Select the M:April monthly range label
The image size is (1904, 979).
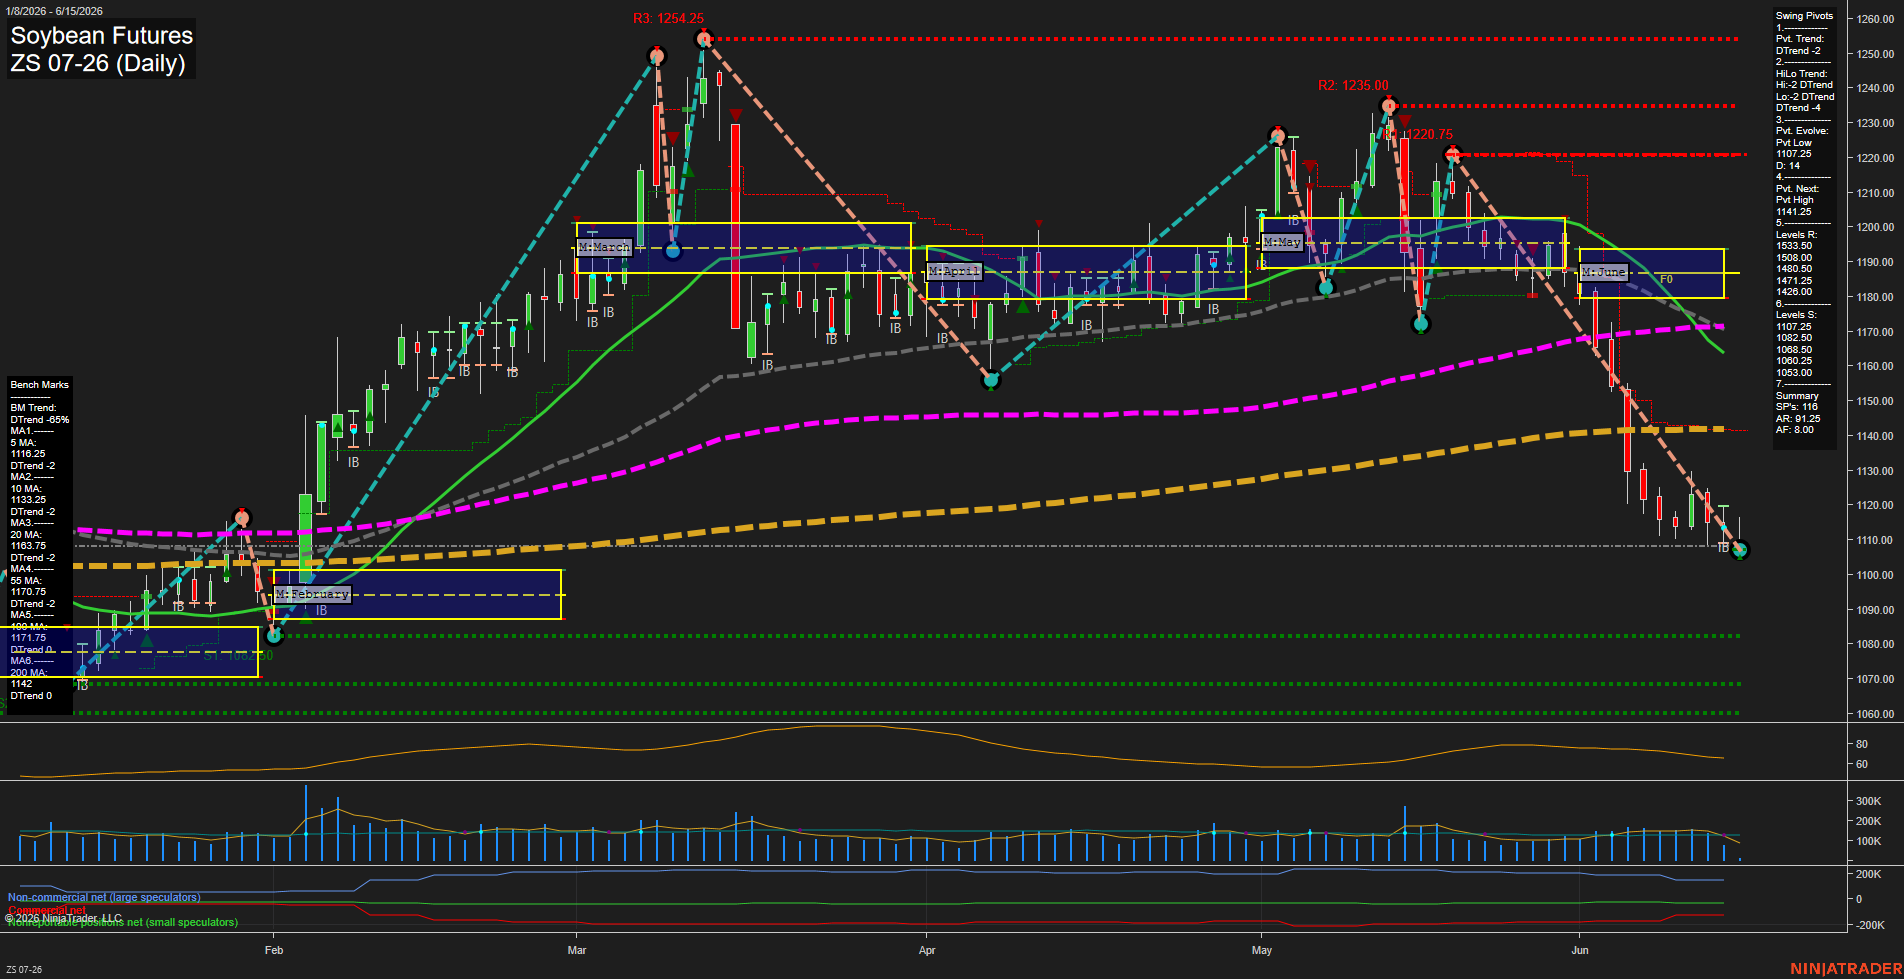(955, 271)
